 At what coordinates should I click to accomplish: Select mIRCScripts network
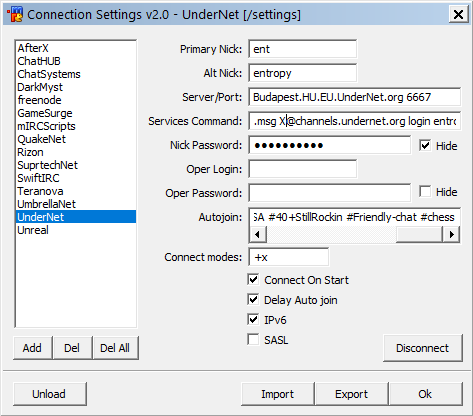[76, 126]
